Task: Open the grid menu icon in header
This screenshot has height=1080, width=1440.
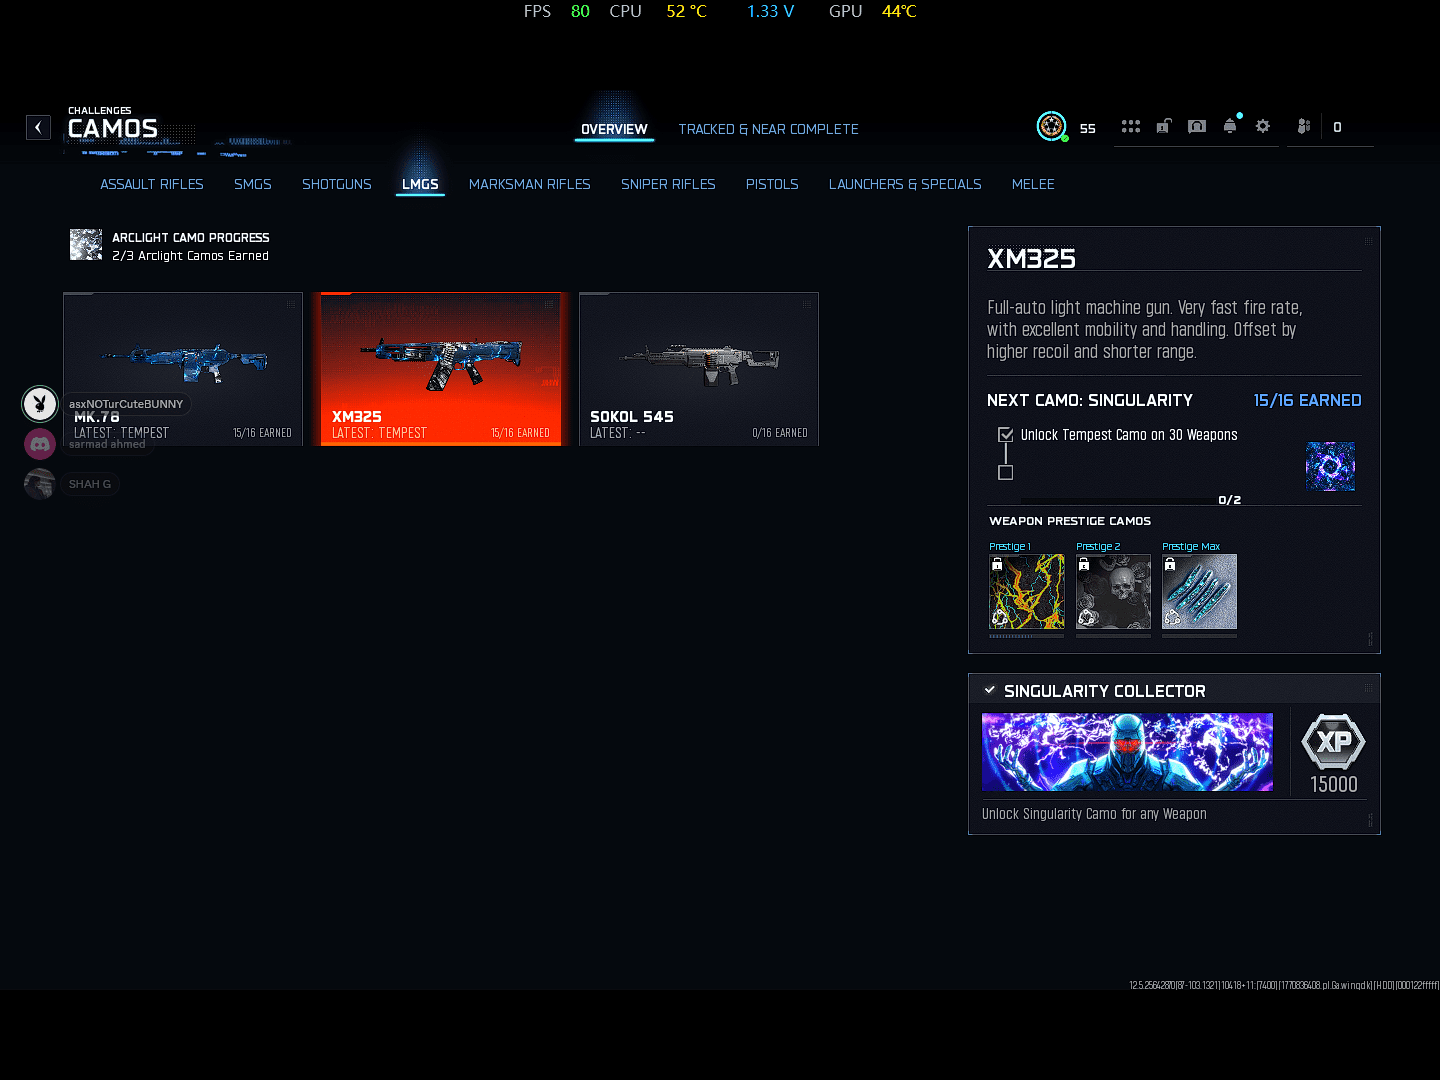Action: [1130, 127]
